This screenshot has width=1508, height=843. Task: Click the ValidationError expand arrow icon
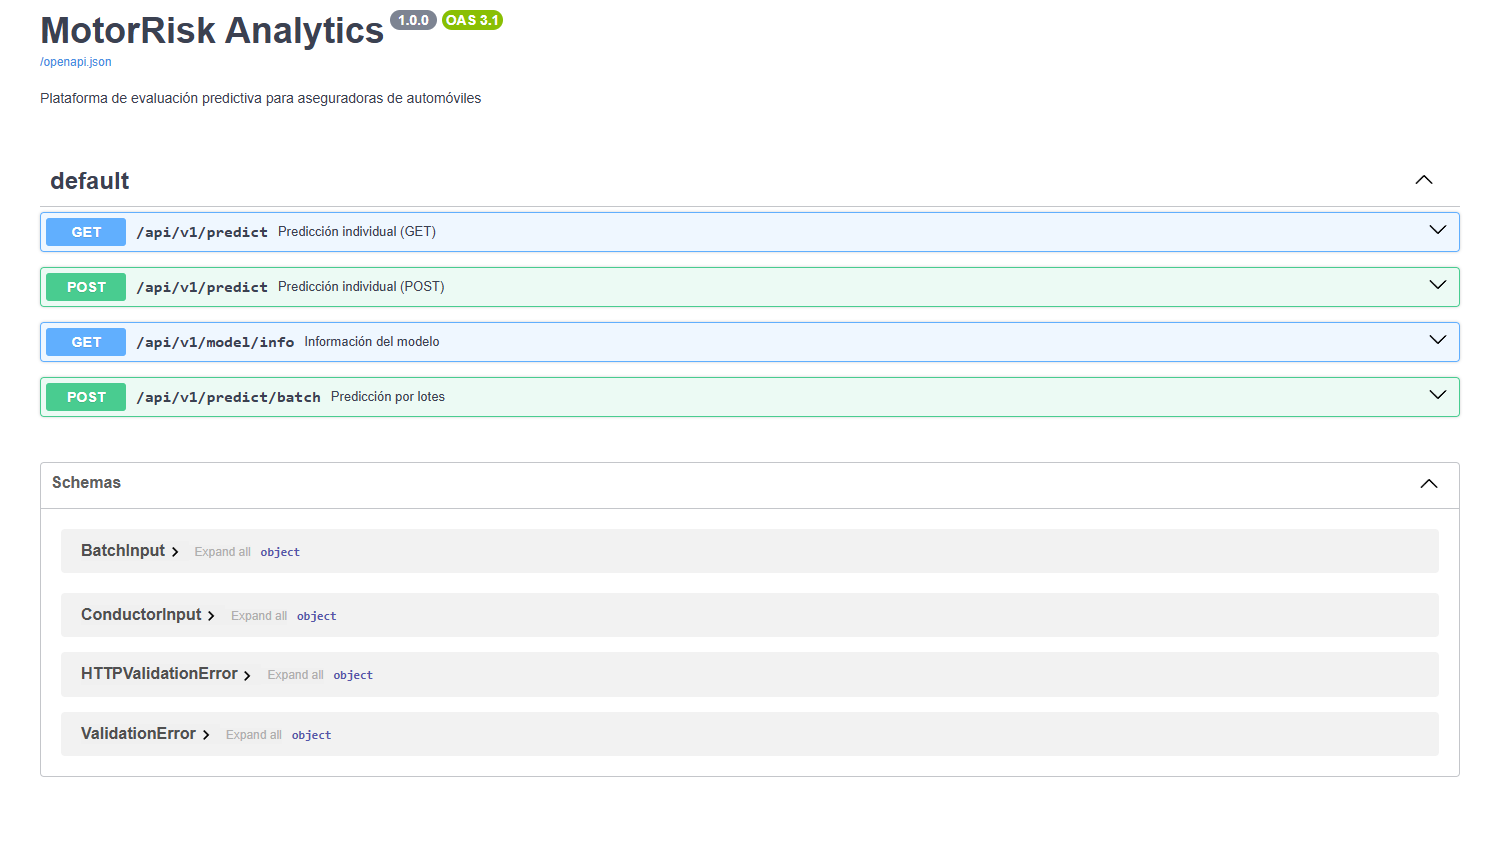click(206, 733)
